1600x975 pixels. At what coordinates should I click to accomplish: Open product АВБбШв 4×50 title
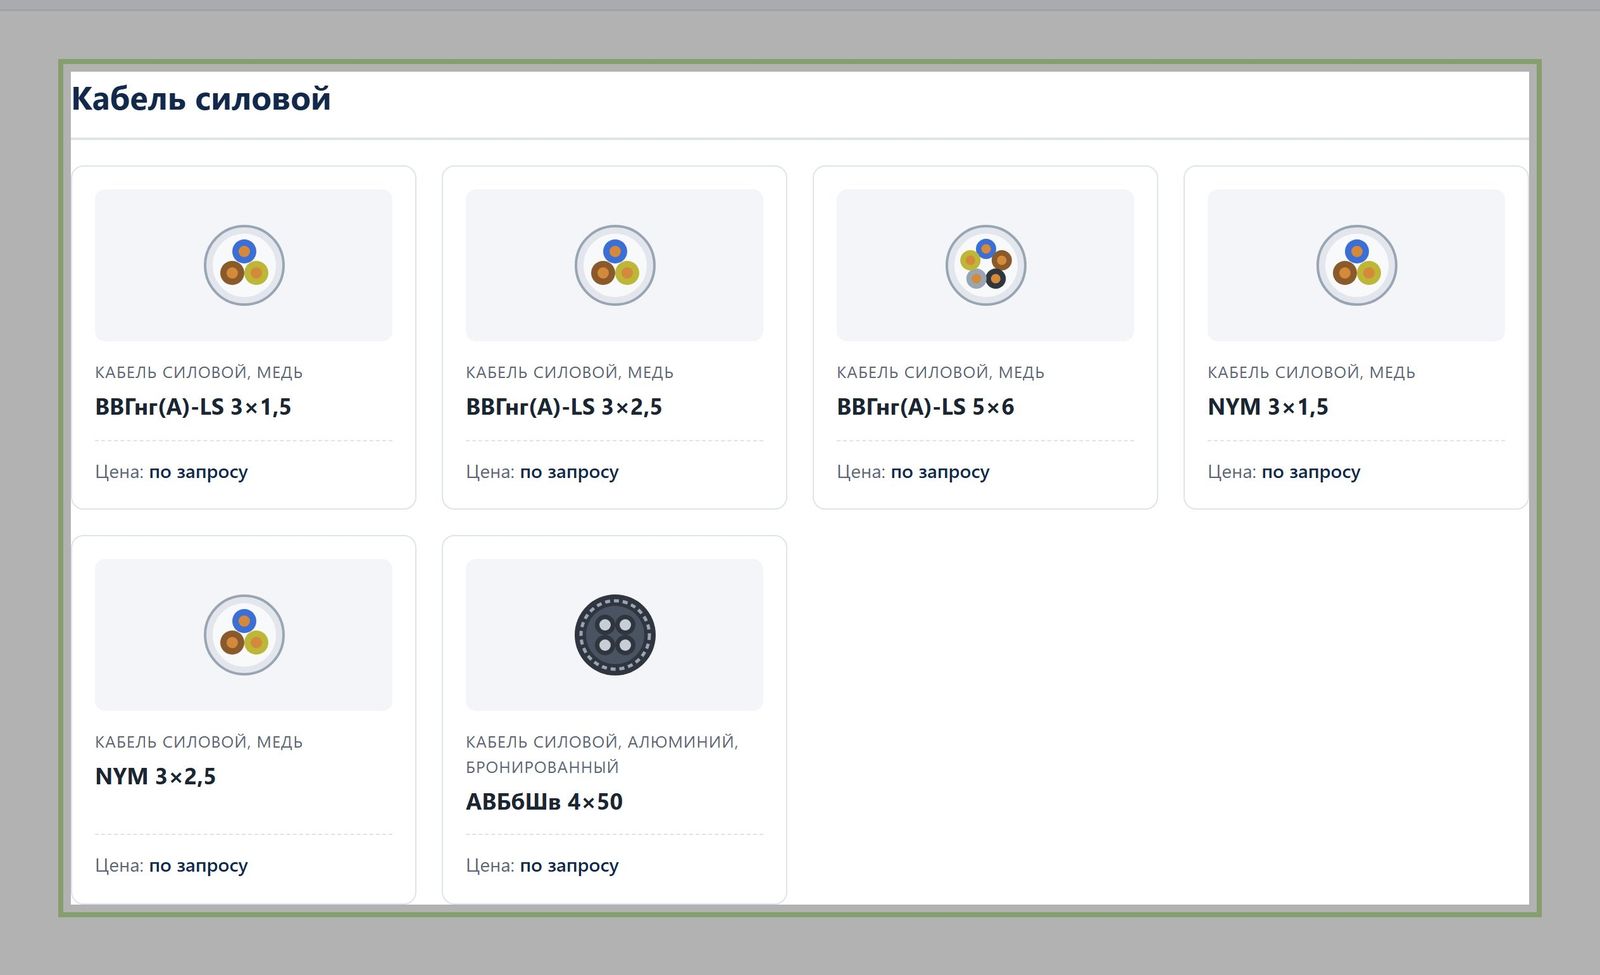click(544, 802)
